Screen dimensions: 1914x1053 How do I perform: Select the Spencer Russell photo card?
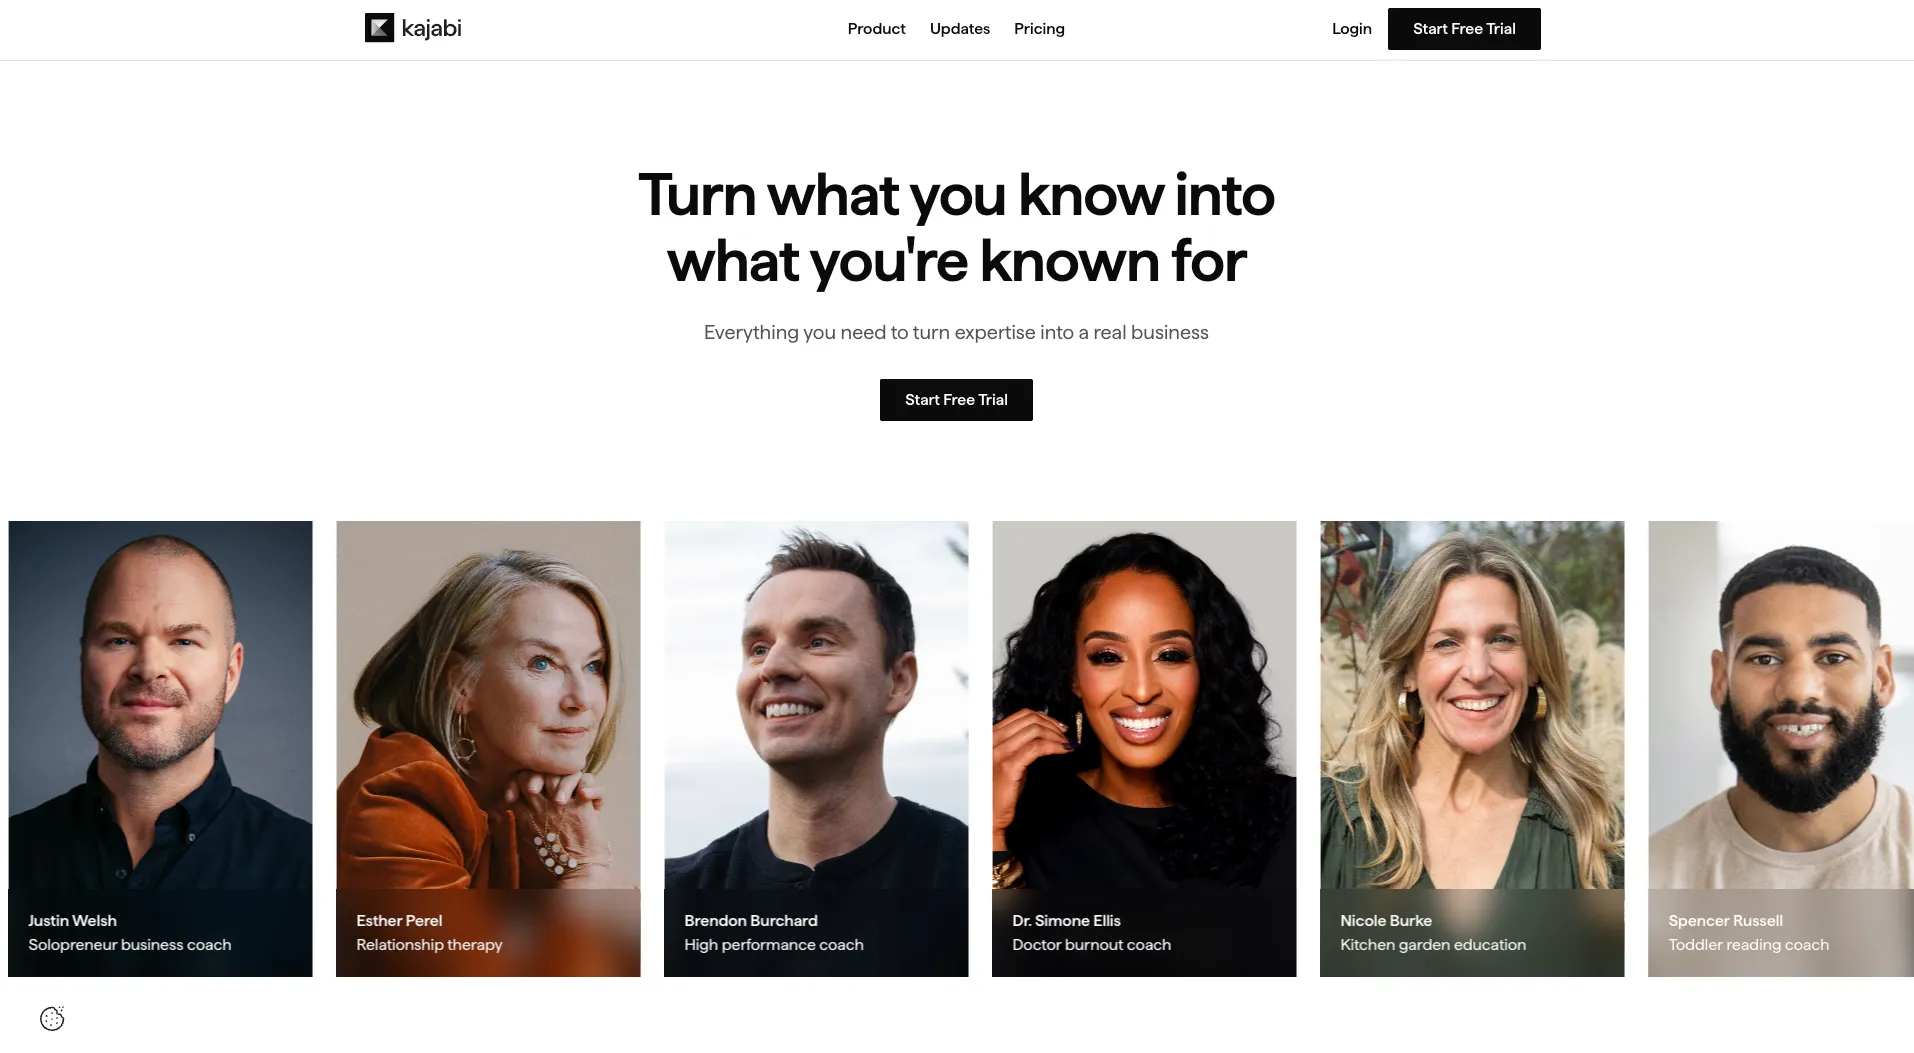[x=1781, y=748]
